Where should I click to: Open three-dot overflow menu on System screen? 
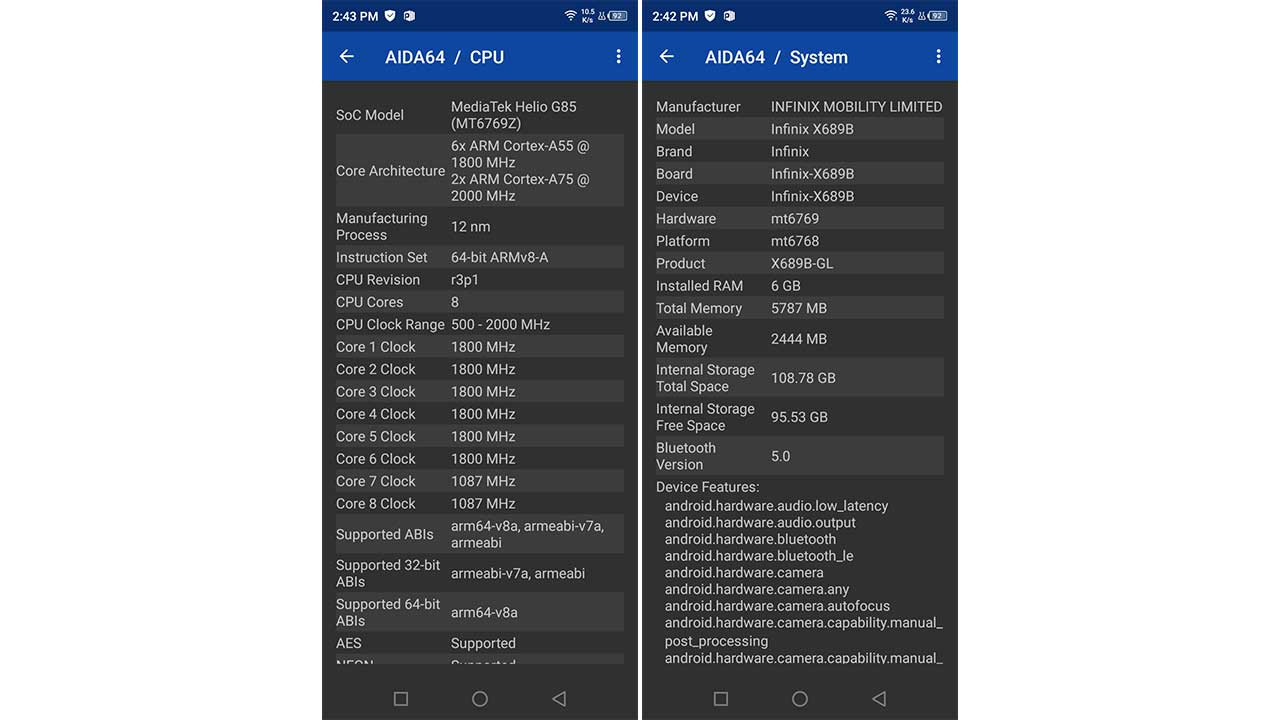point(938,57)
